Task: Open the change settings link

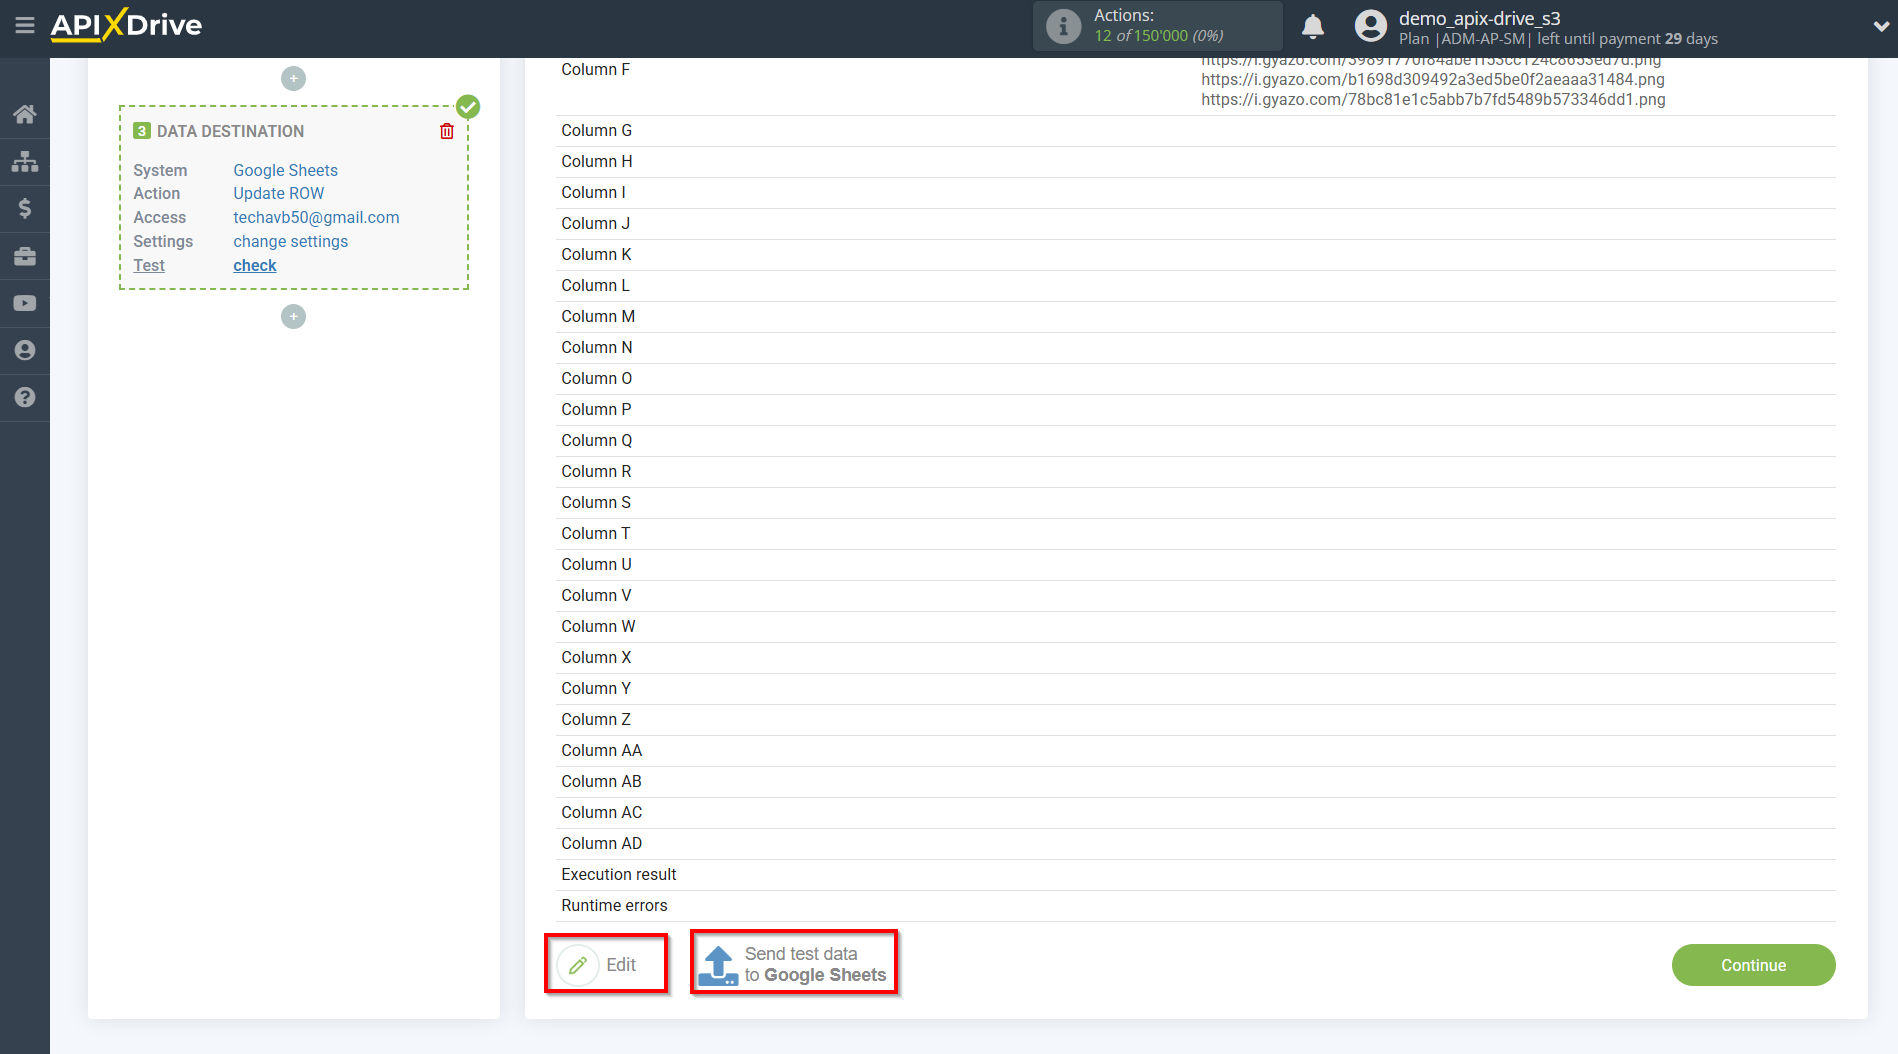Action: [290, 241]
